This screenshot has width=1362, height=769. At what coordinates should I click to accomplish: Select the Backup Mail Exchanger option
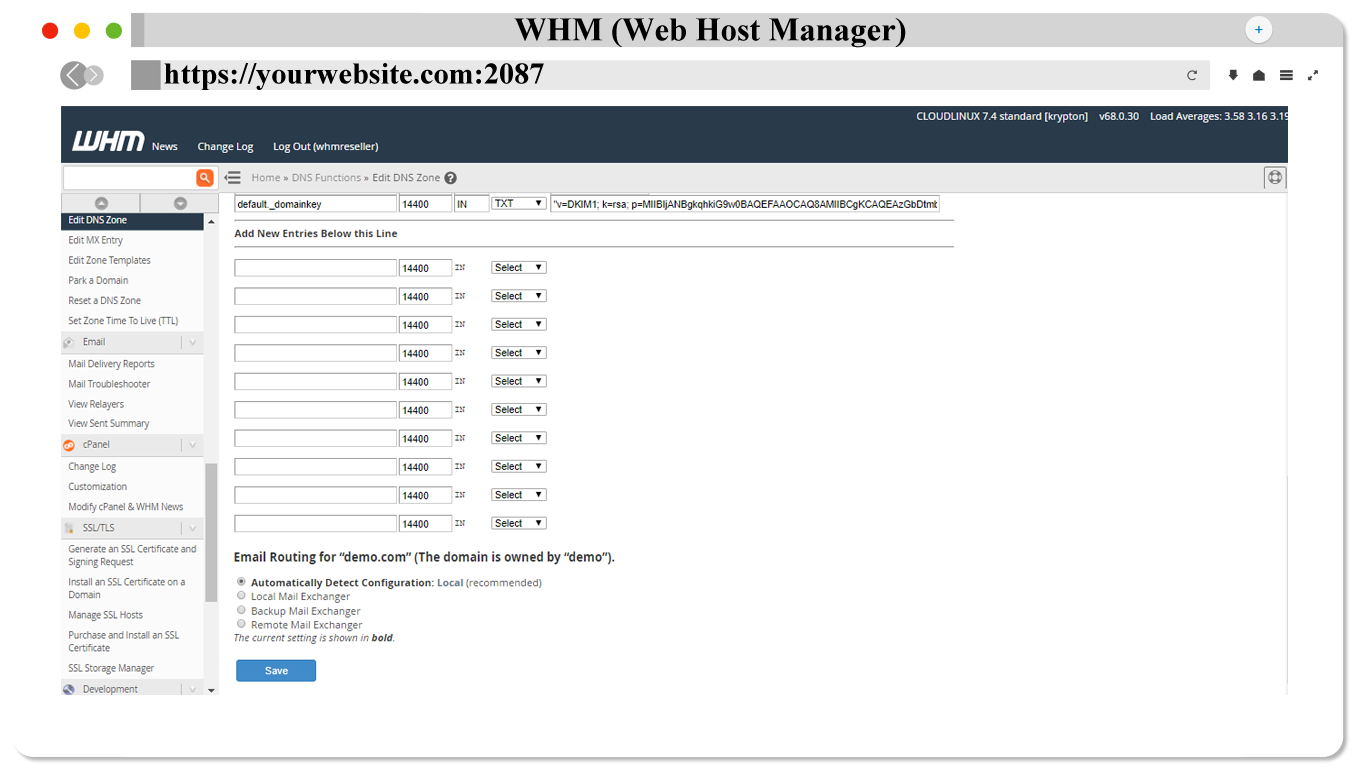tap(241, 609)
